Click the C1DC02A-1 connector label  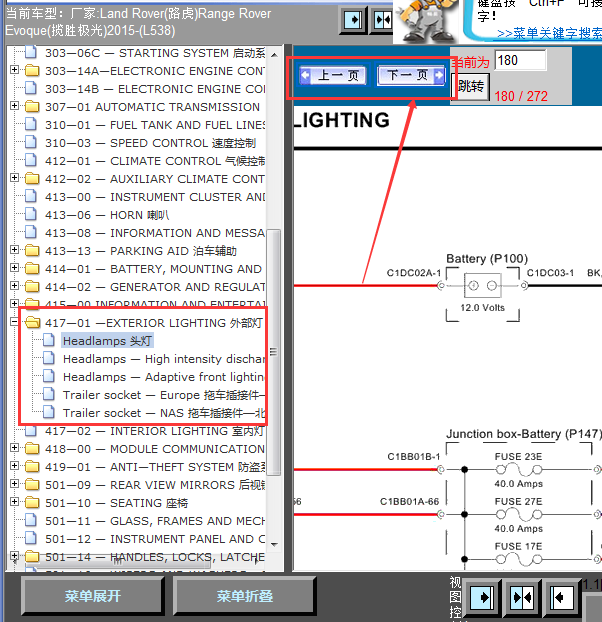[x=414, y=273]
